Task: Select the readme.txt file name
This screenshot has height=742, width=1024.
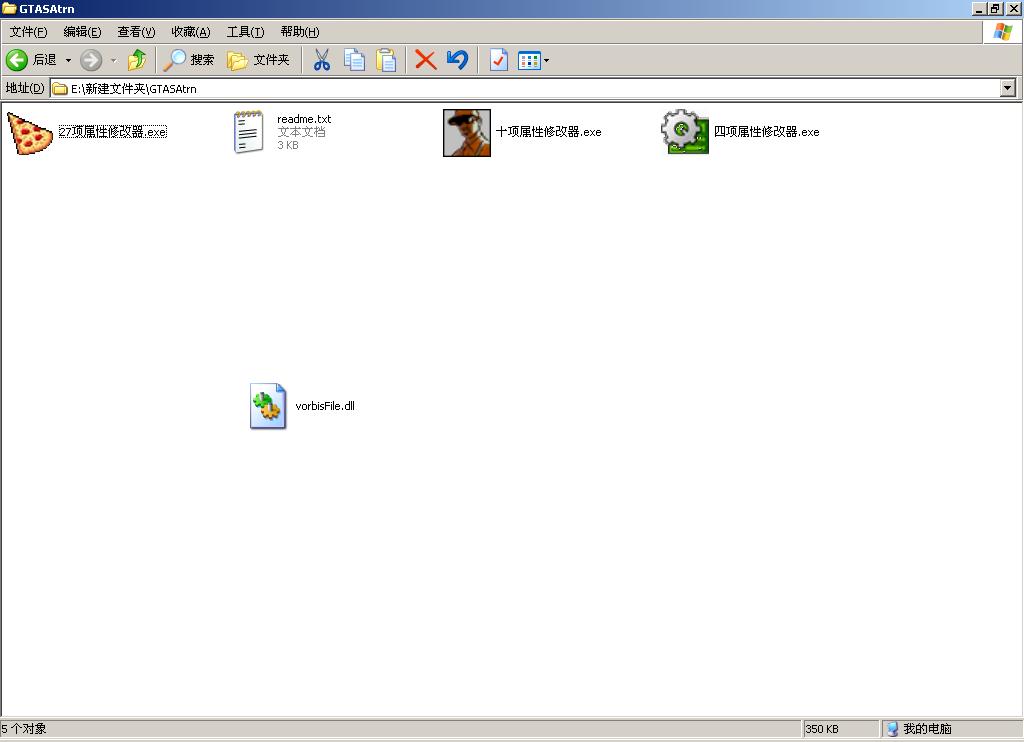Action: 304,119
